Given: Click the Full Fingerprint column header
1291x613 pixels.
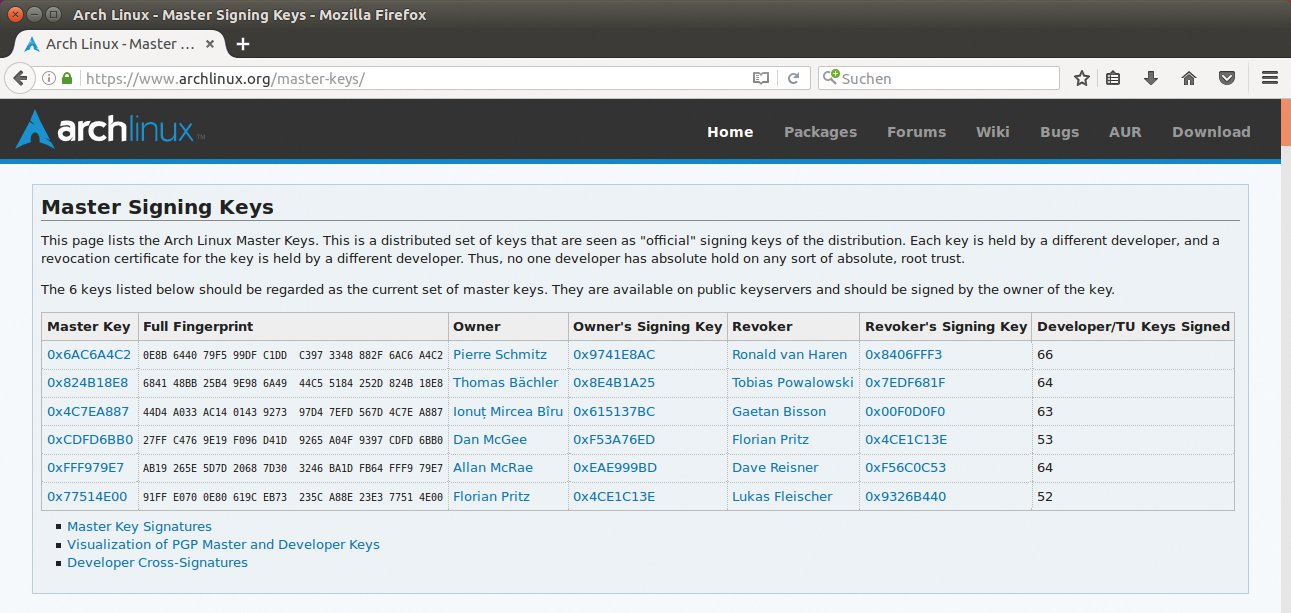Looking at the screenshot, I should 198,327.
